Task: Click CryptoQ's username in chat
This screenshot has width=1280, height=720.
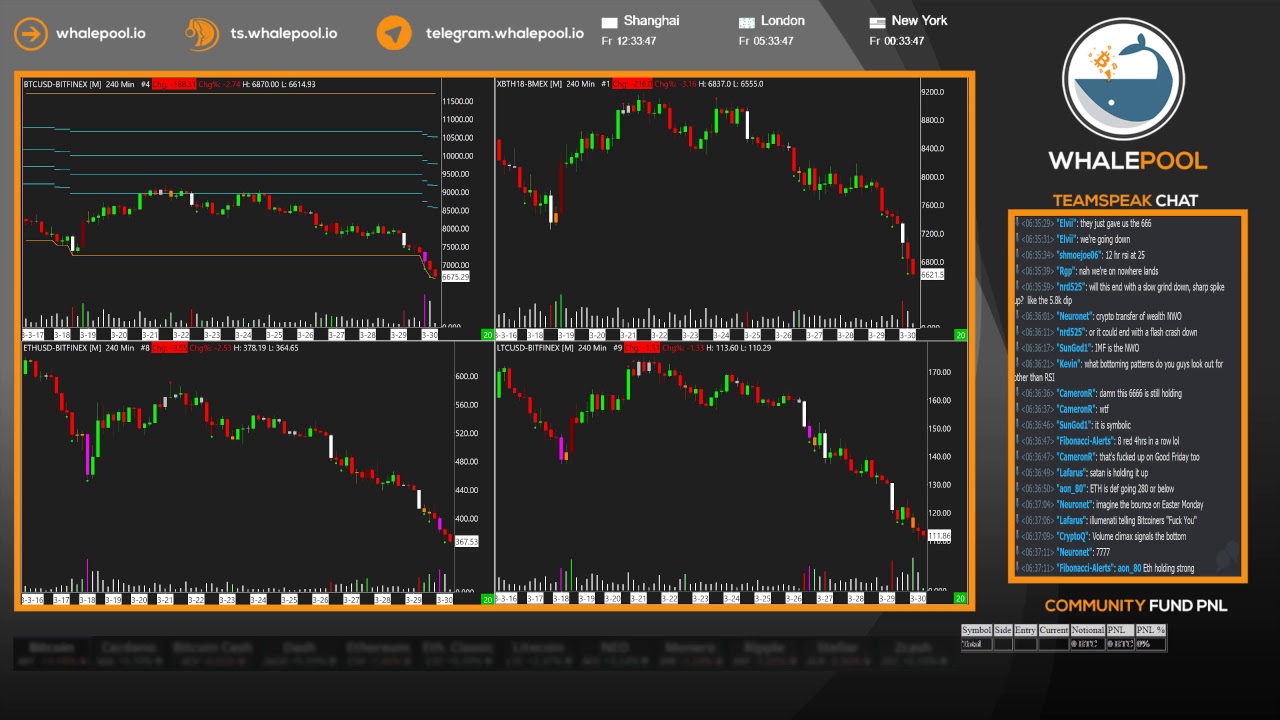Action: 1072,537
